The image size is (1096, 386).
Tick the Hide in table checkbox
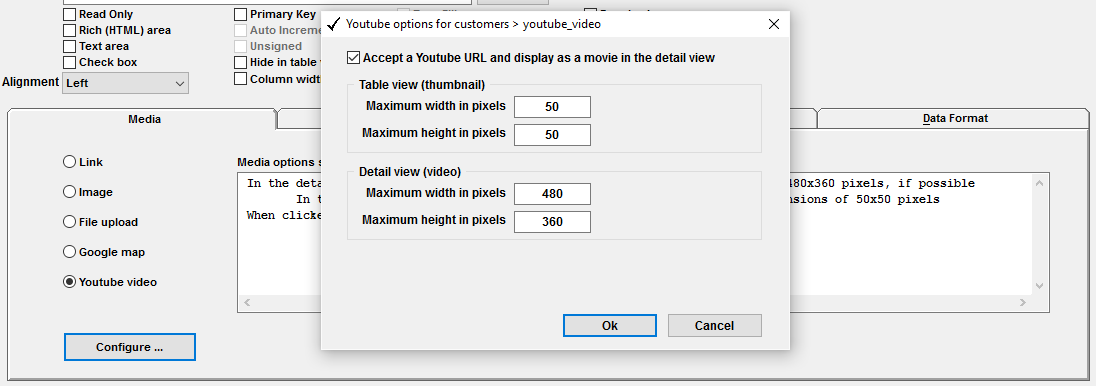(240, 63)
